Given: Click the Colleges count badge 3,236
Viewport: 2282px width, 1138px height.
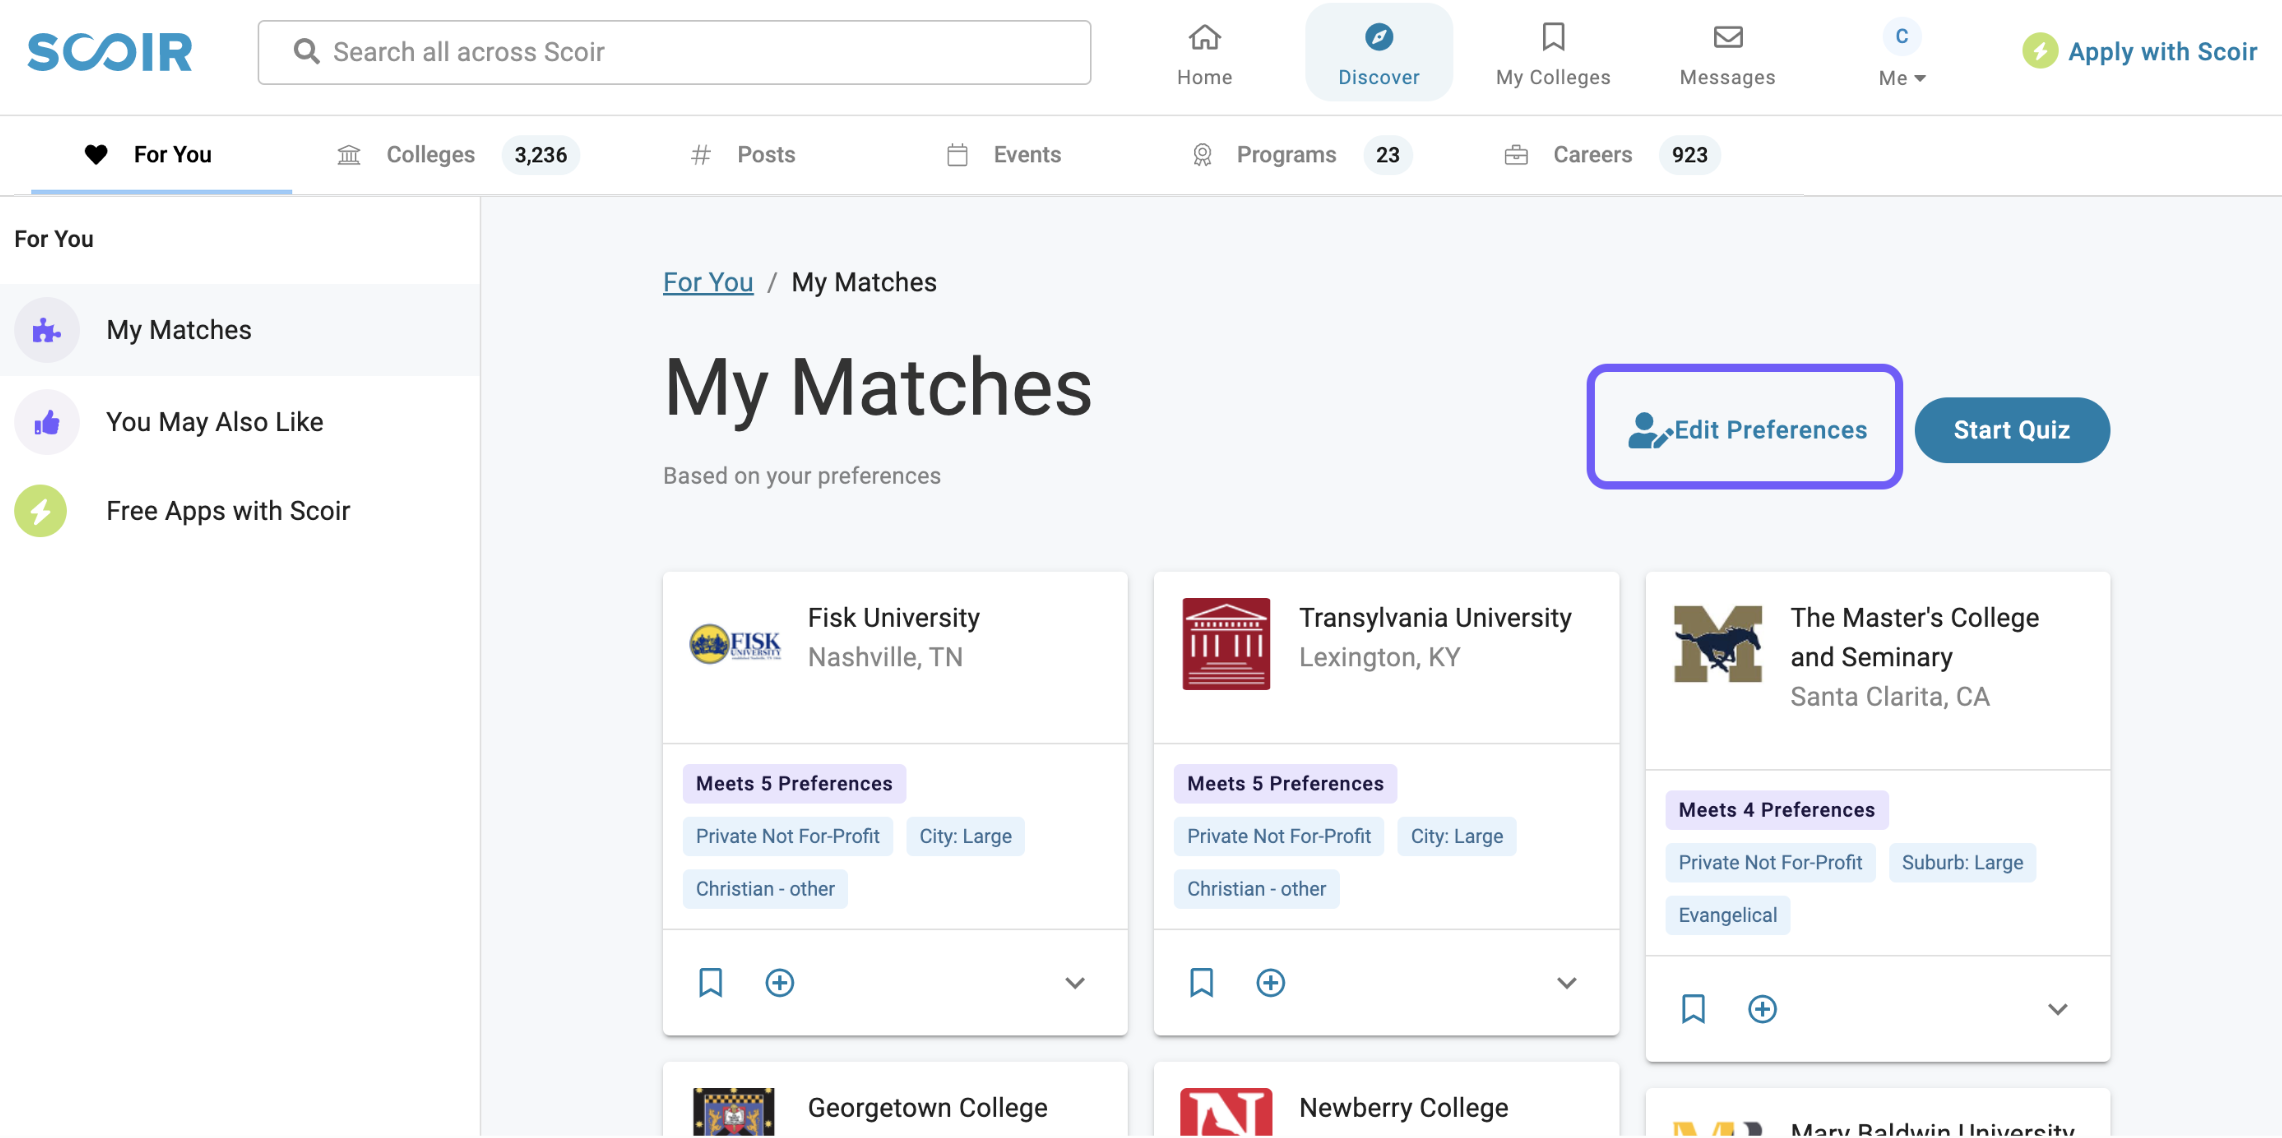Looking at the screenshot, I should (541, 155).
